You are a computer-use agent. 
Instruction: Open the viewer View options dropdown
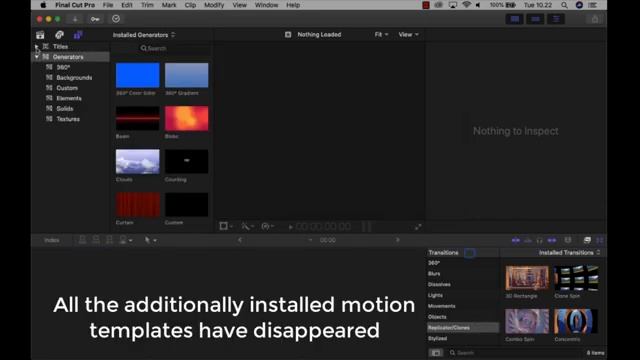[408, 35]
